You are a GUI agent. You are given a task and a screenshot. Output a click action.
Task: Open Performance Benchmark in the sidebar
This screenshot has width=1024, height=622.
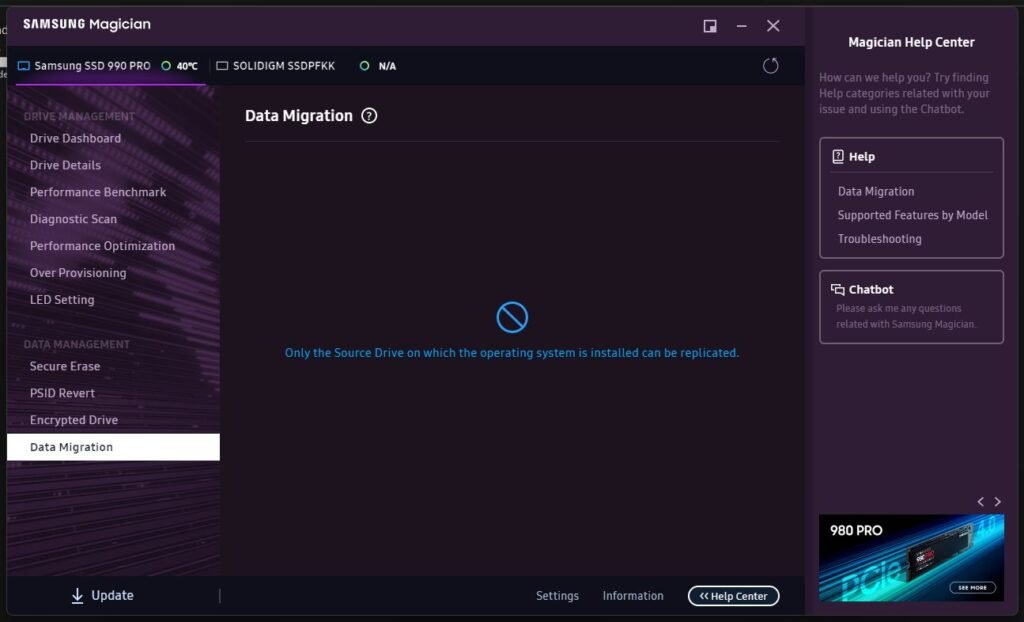tap(98, 192)
